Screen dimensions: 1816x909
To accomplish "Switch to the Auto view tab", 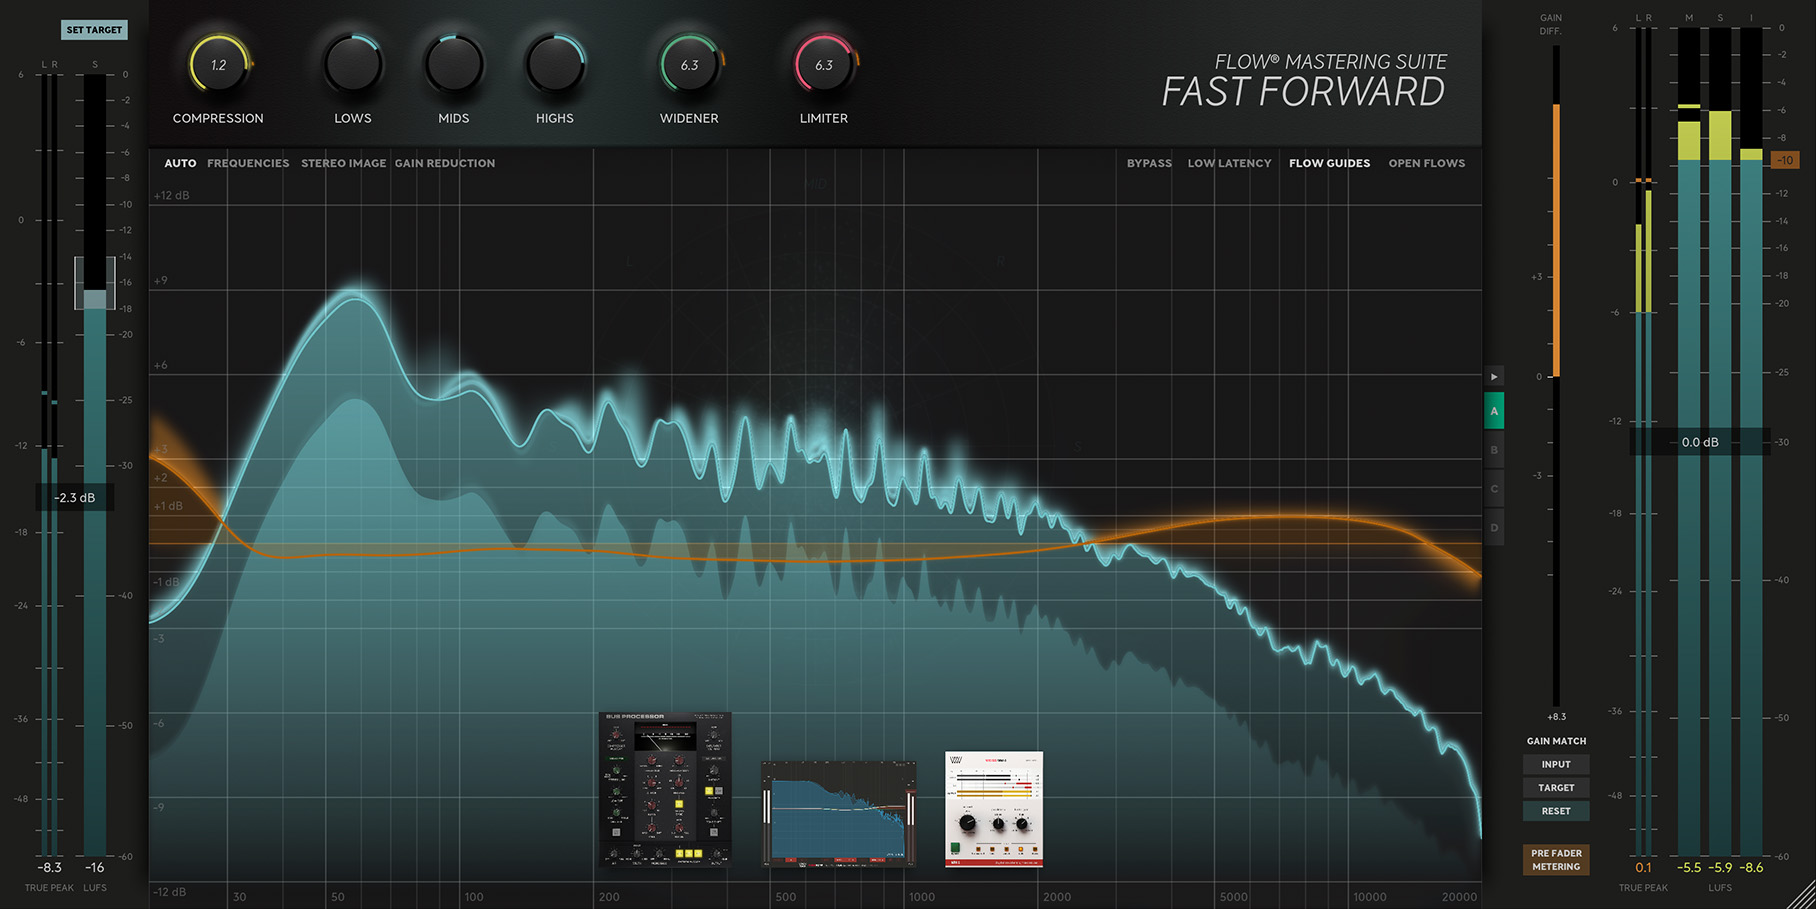I will tap(180, 163).
